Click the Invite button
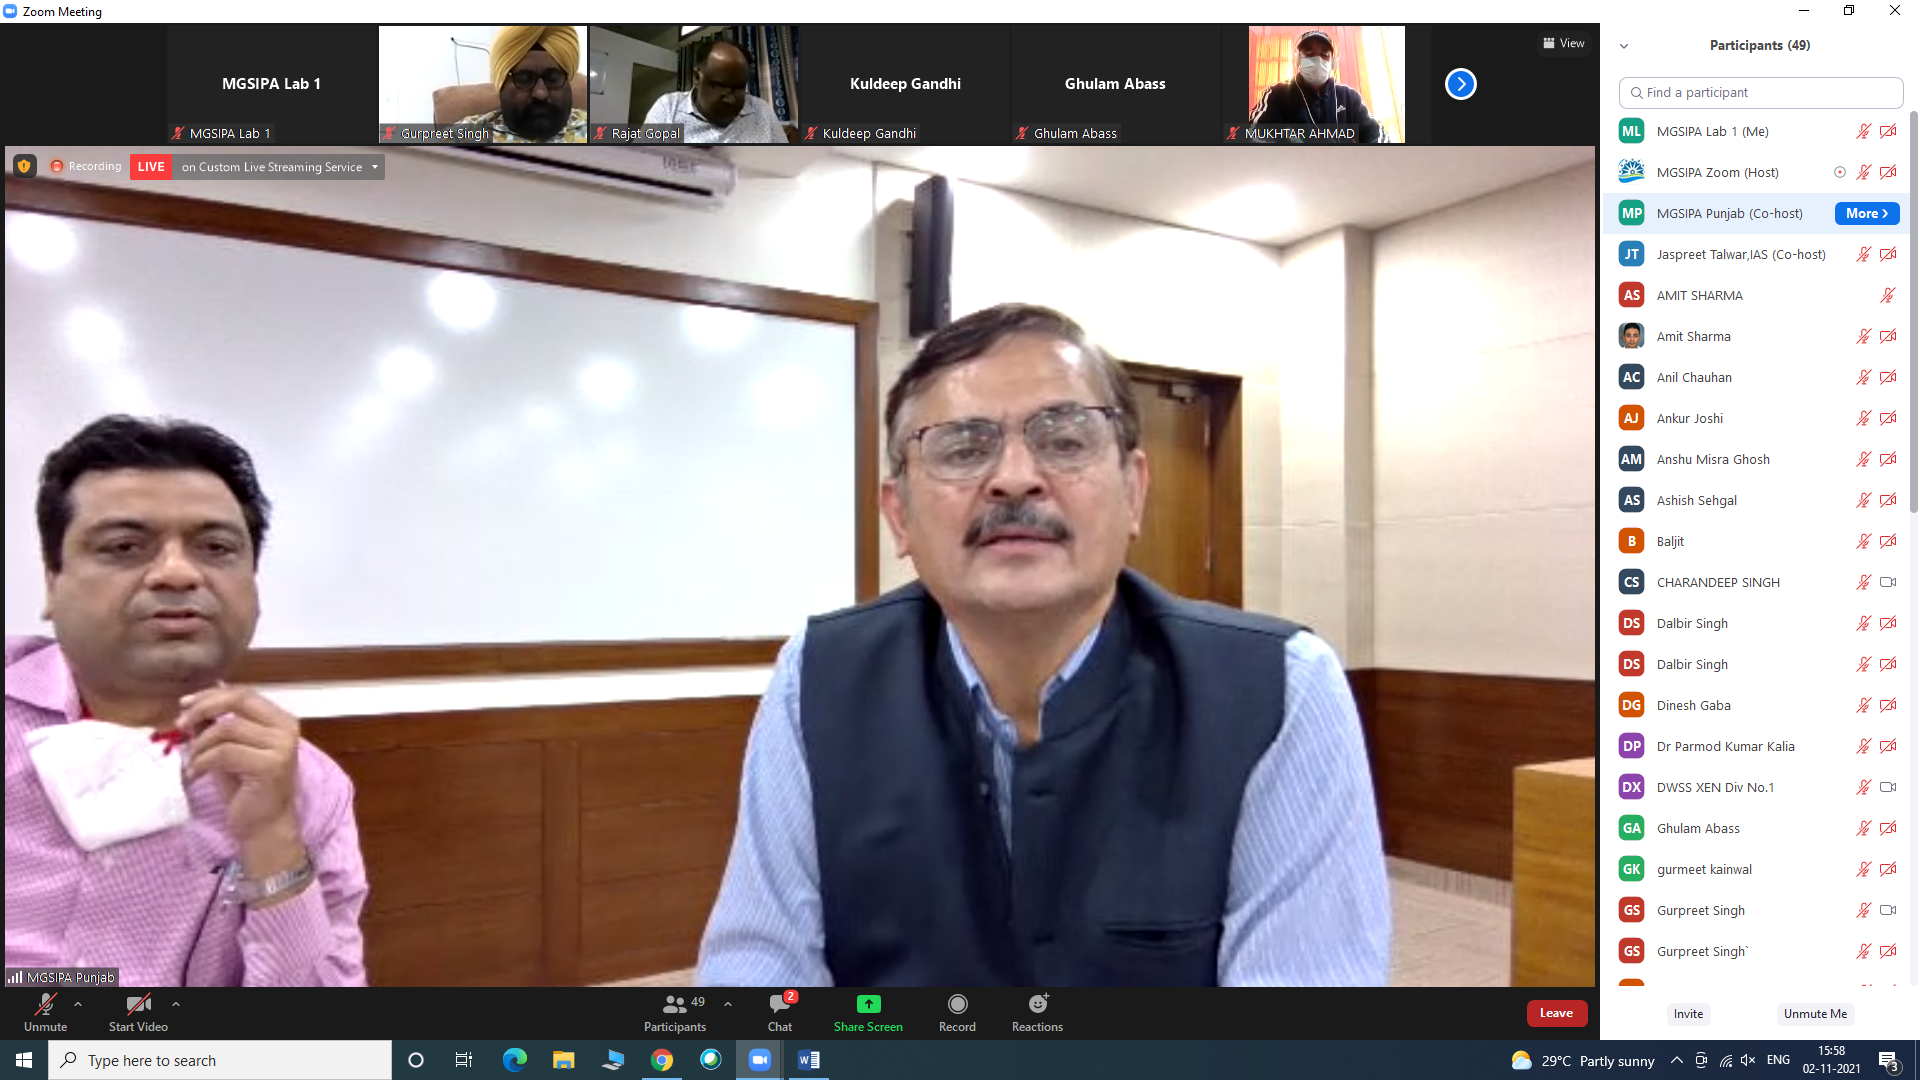Image resolution: width=1920 pixels, height=1080 pixels. click(1688, 1013)
